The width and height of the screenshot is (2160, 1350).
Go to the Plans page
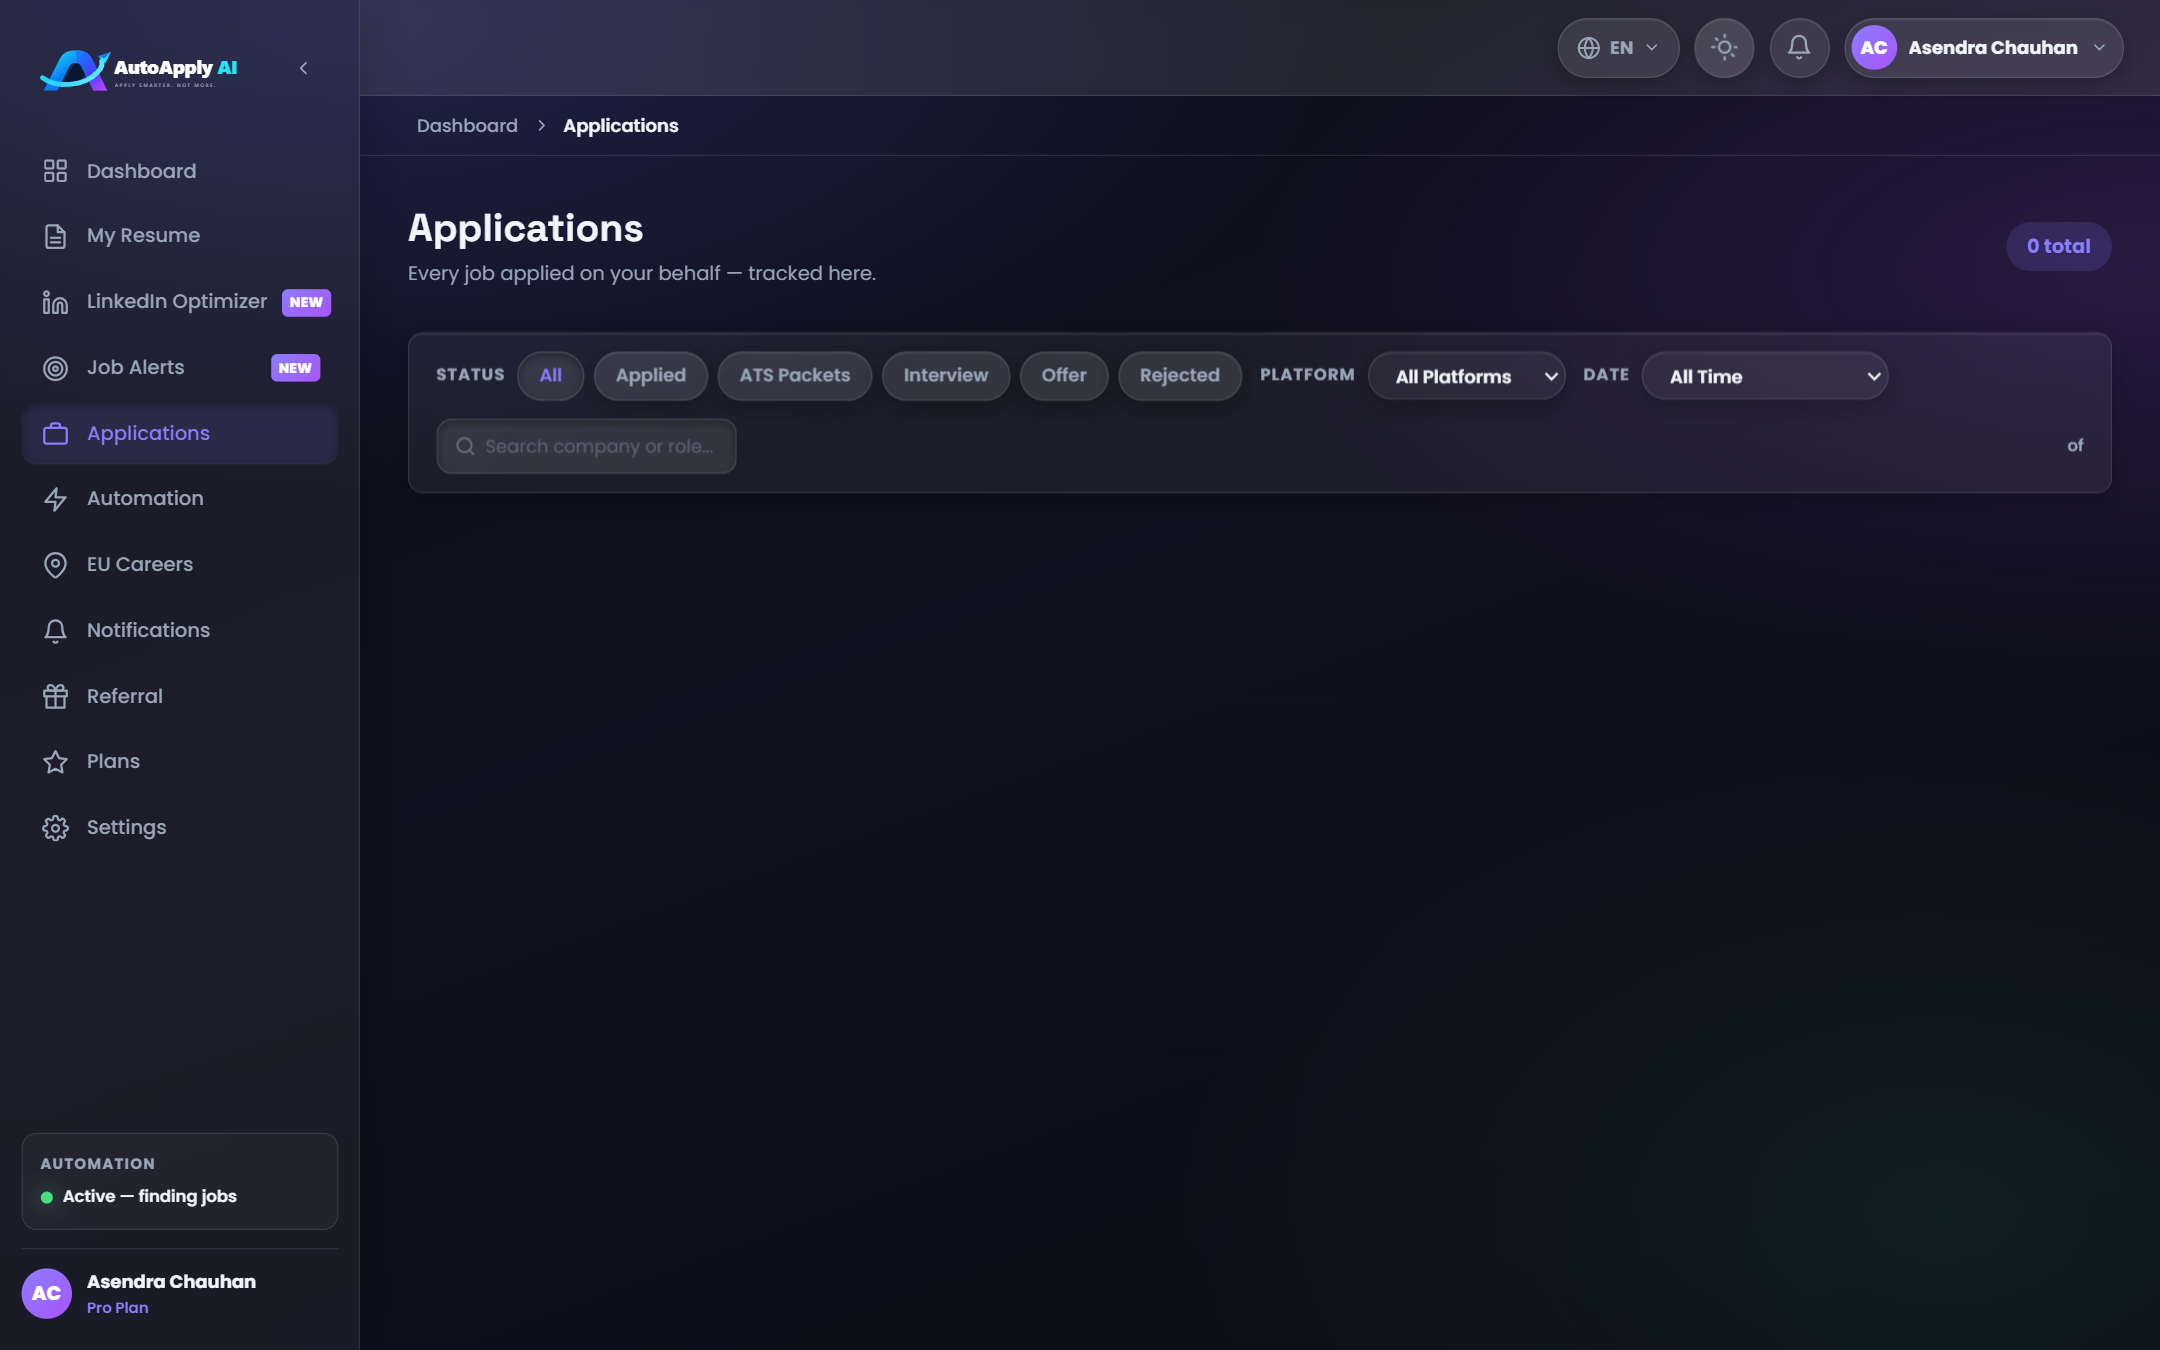coord(180,762)
